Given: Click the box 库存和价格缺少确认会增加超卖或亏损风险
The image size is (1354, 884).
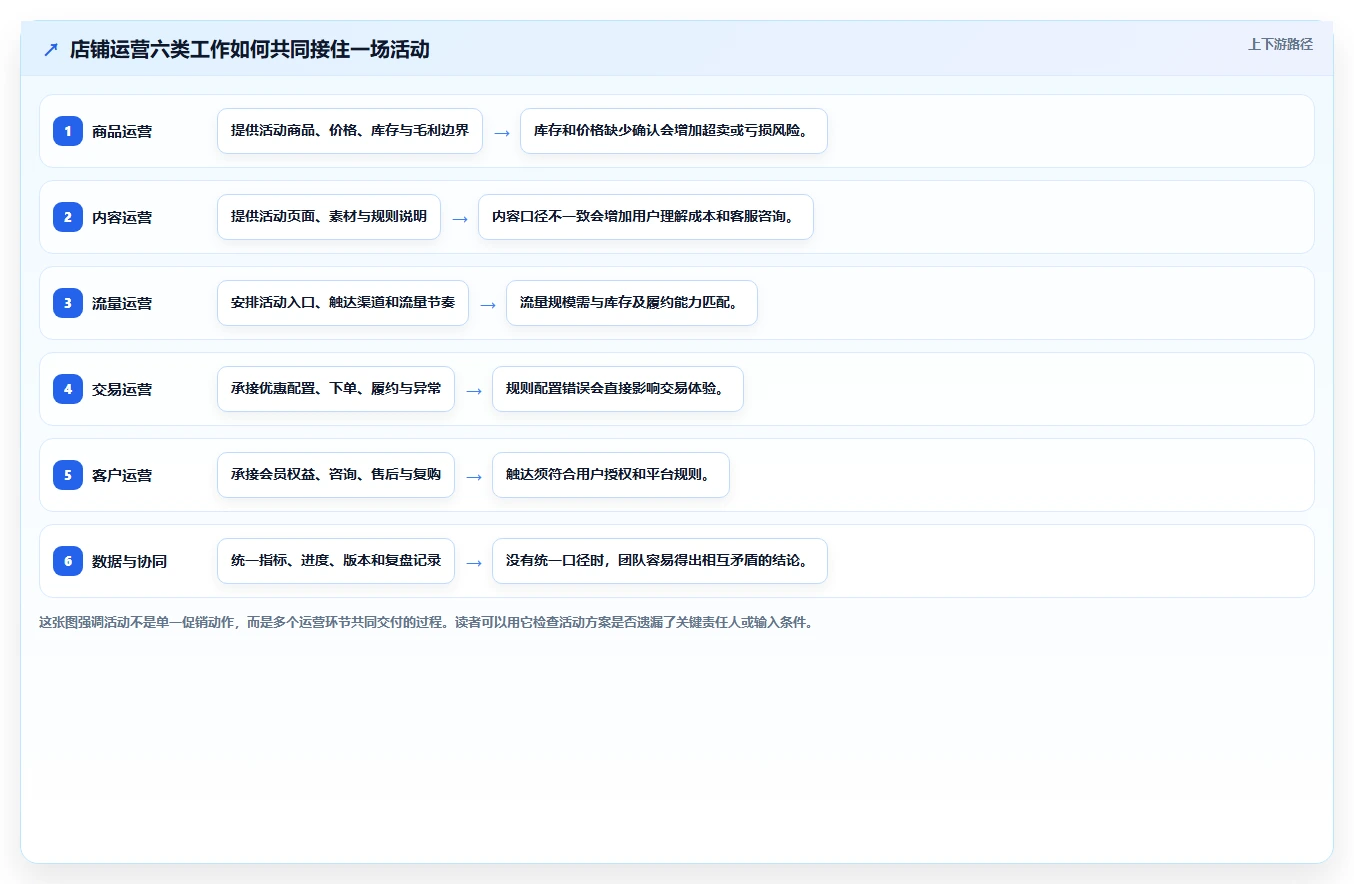Looking at the screenshot, I should [674, 131].
